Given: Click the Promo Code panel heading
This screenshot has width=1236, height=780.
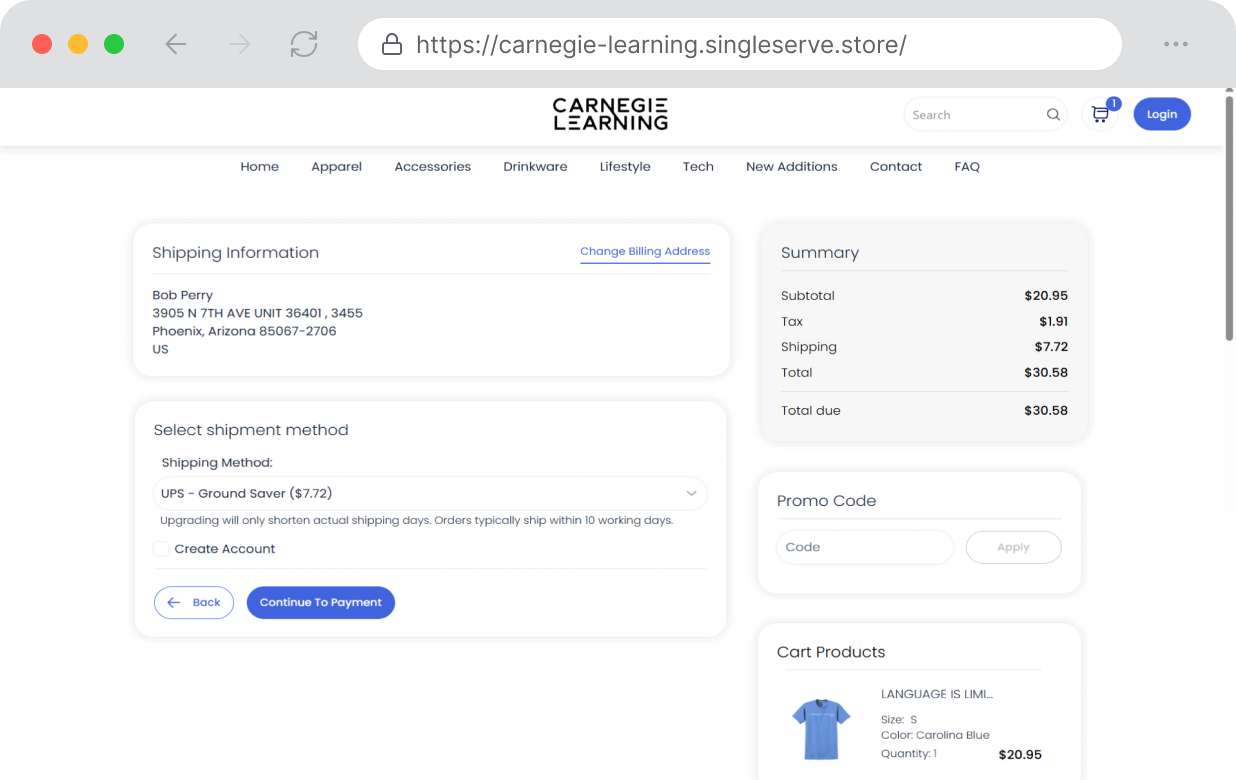Looking at the screenshot, I should (x=826, y=501).
